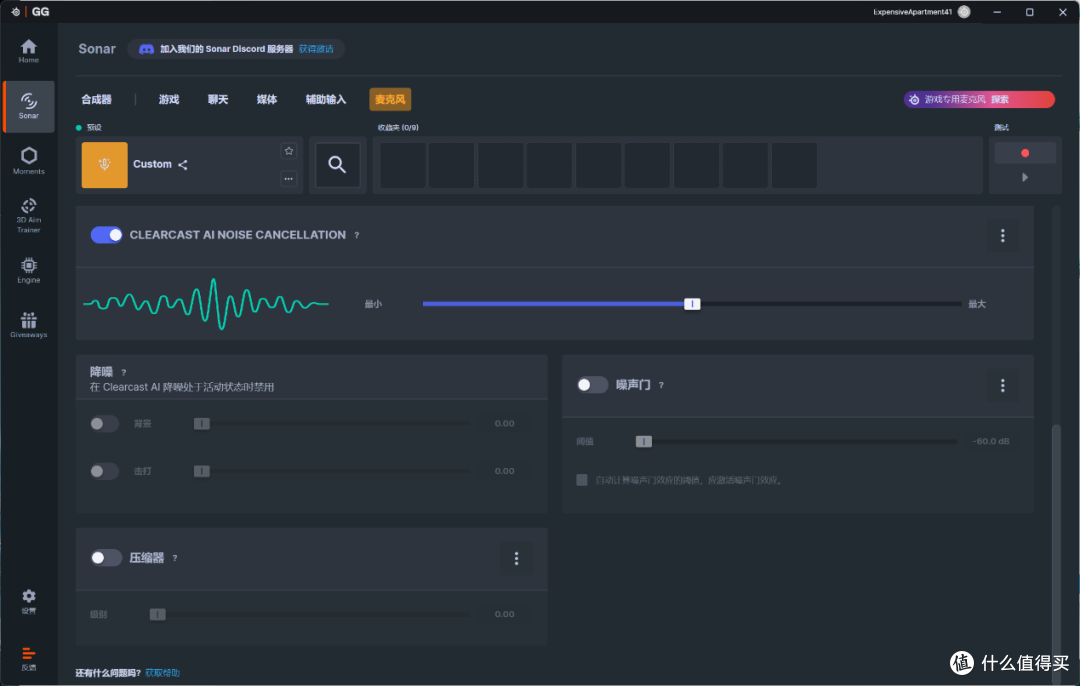Show ClearCast AI help question mark
The height and width of the screenshot is (686, 1080).
pos(356,236)
